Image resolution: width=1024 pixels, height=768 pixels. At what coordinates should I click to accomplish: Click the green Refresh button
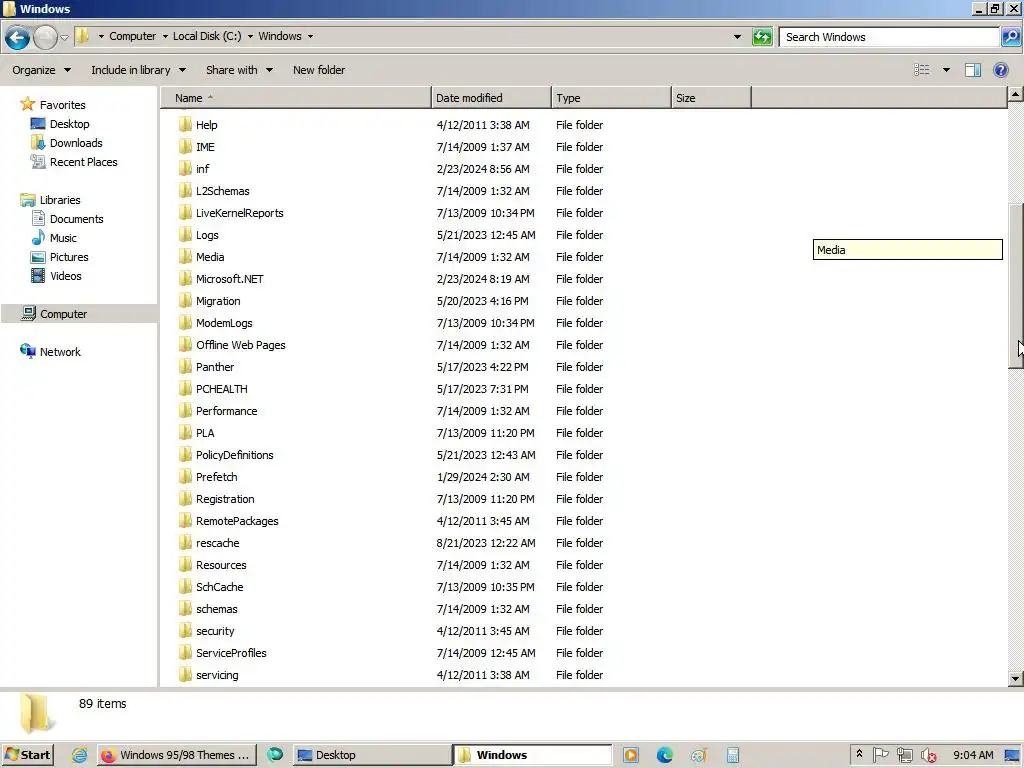pos(762,37)
